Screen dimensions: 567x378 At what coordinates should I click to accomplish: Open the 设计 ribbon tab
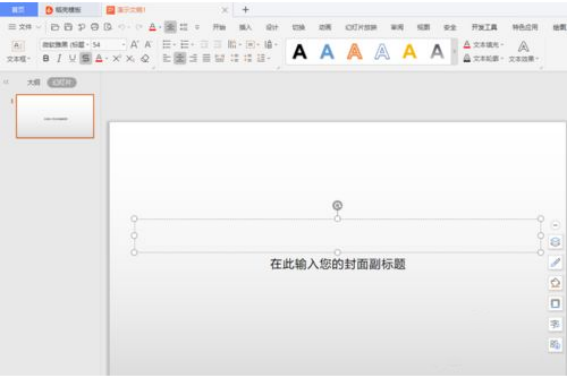pyautogui.click(x=272, y=27)
